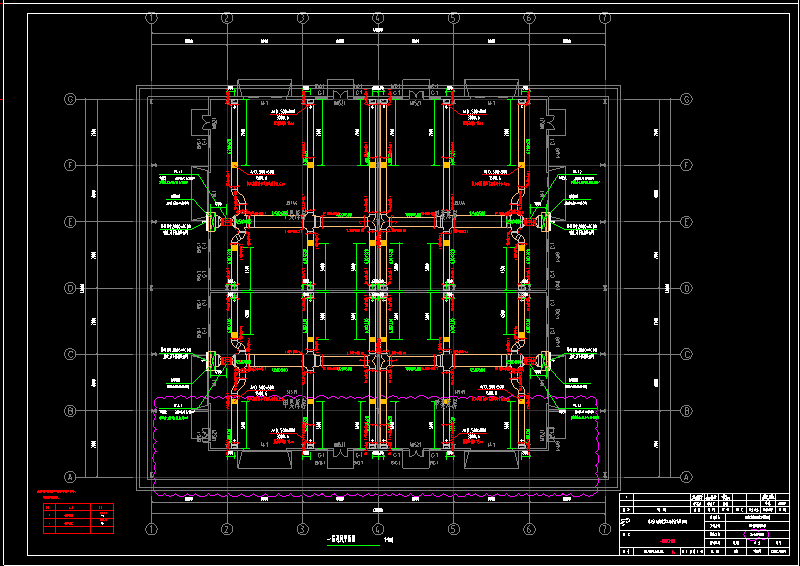The height and width of the screenshot is (566, 800).
Task: Select row bubble A on left side
Action: click(x=71, y=476)
